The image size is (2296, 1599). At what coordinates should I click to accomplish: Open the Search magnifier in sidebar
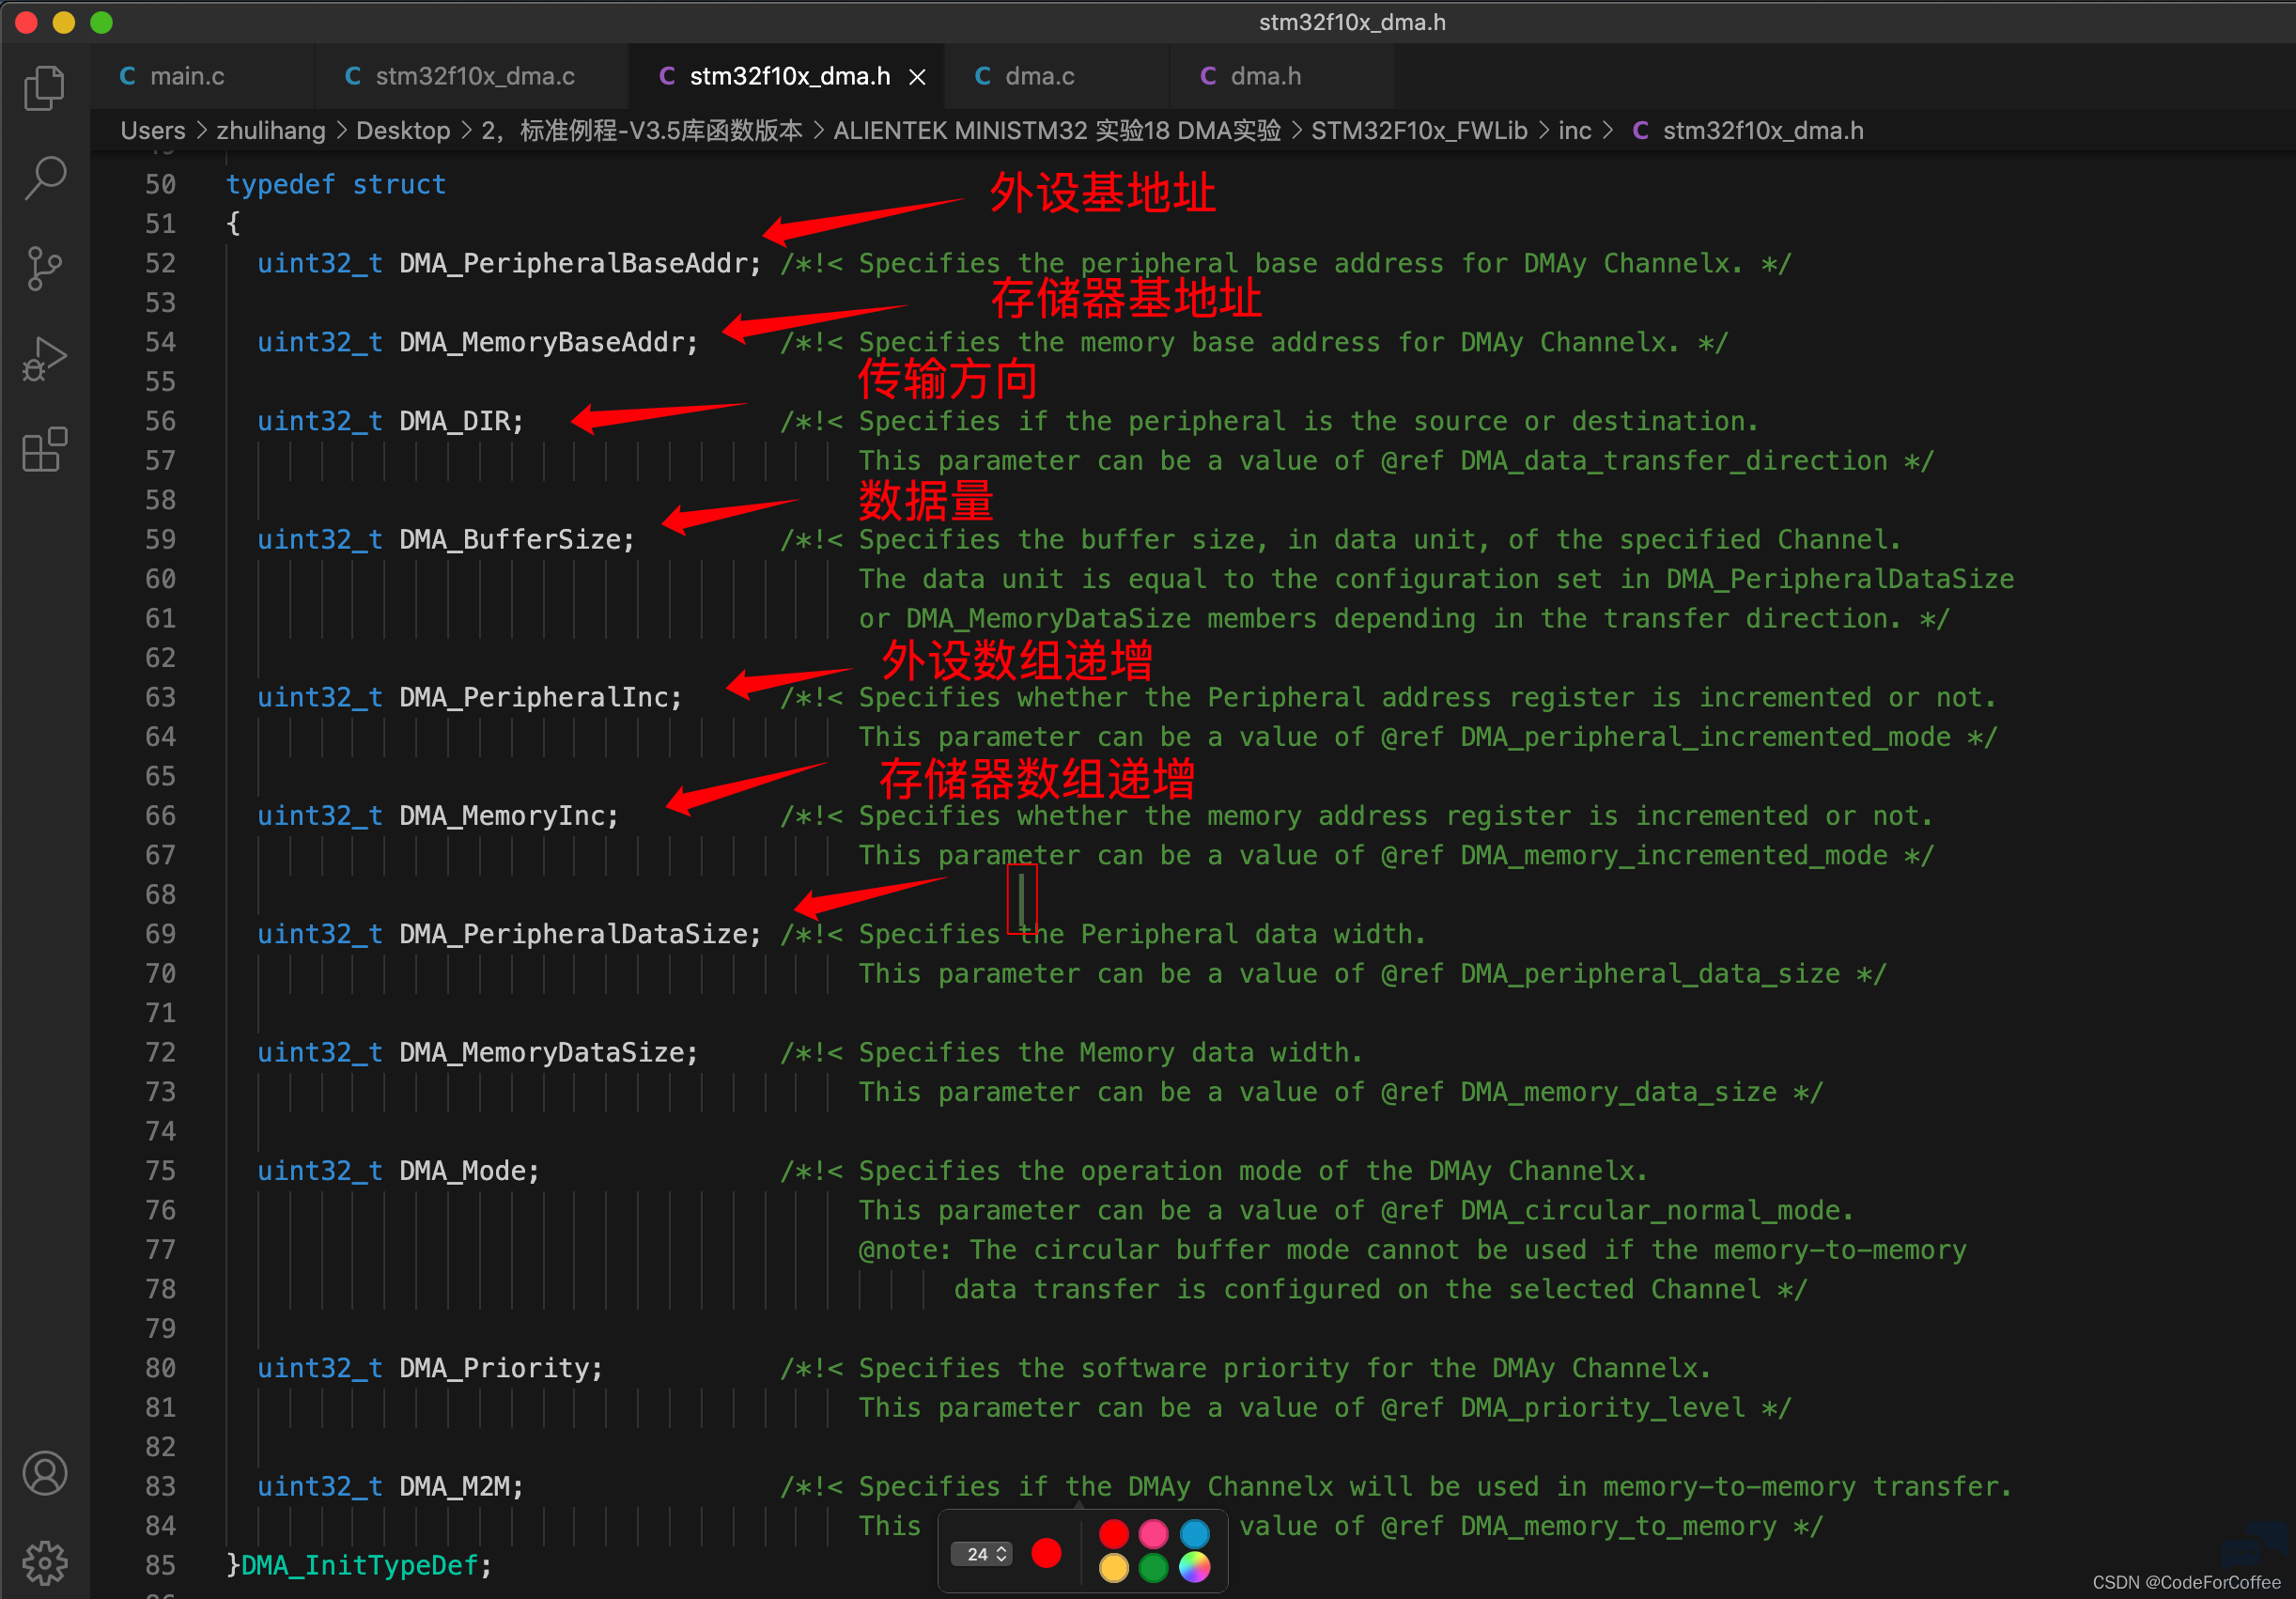click(44, 178)
